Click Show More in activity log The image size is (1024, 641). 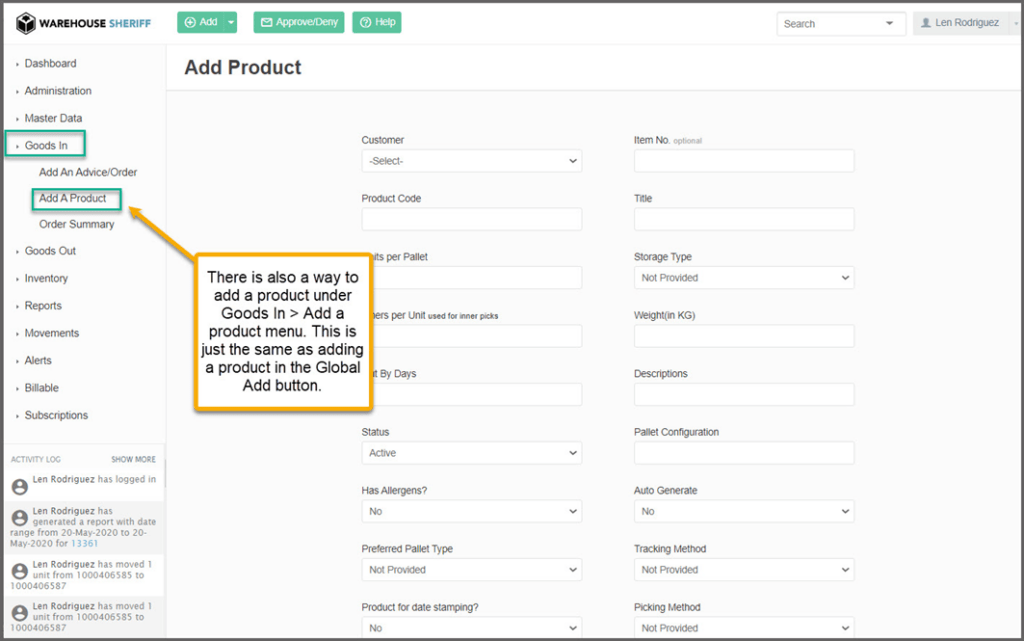point(133,460)
